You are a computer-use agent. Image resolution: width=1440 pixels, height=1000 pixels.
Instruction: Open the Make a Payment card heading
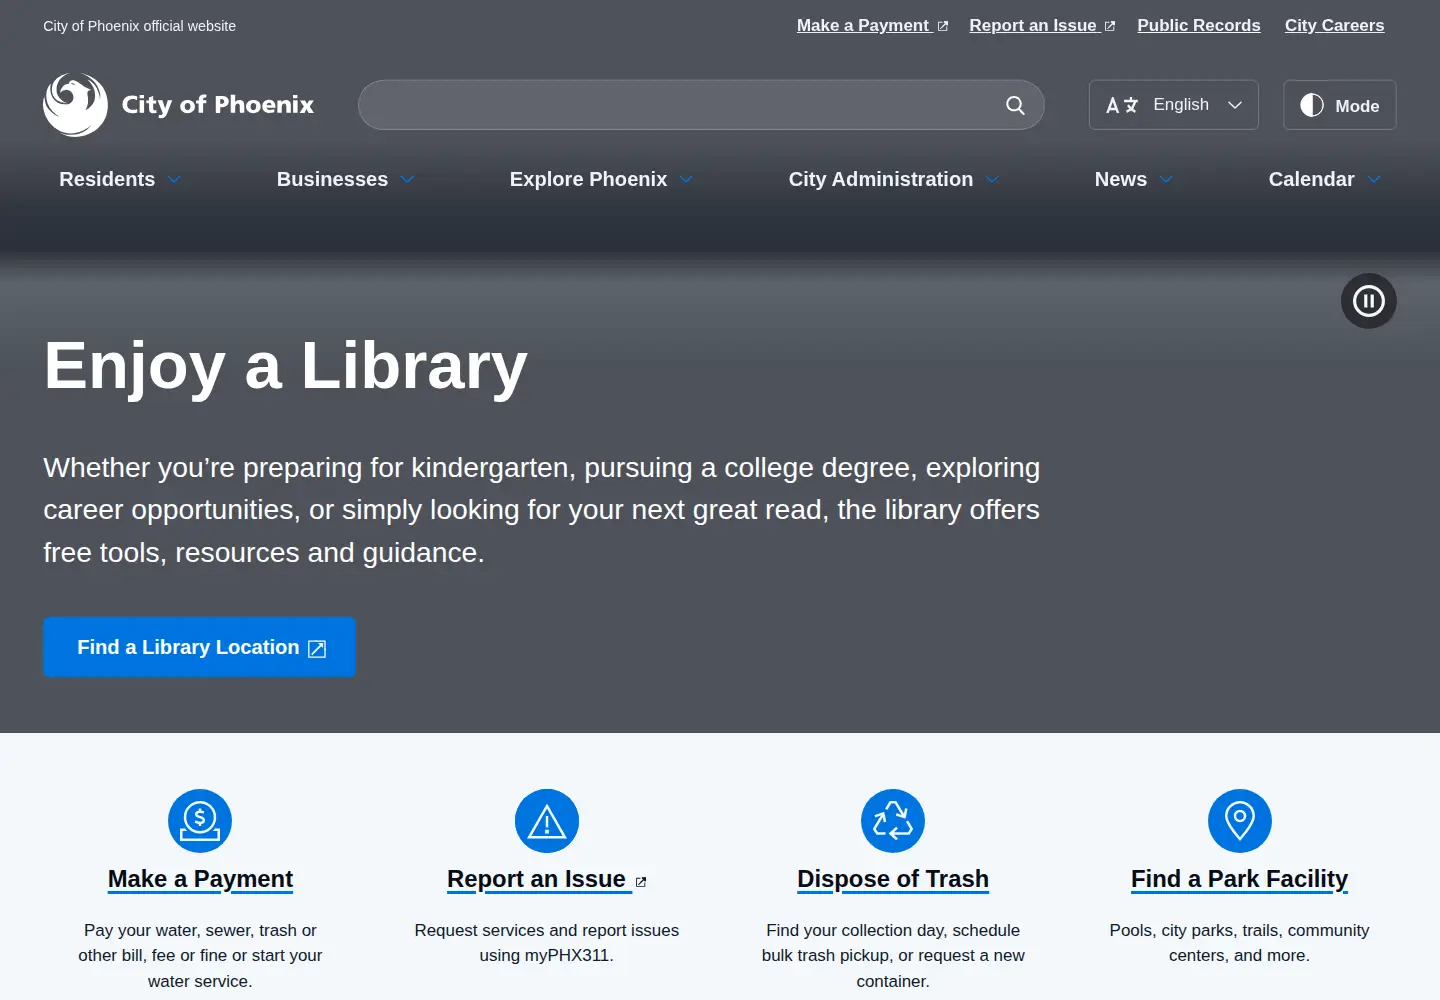[x=200, y=879]
